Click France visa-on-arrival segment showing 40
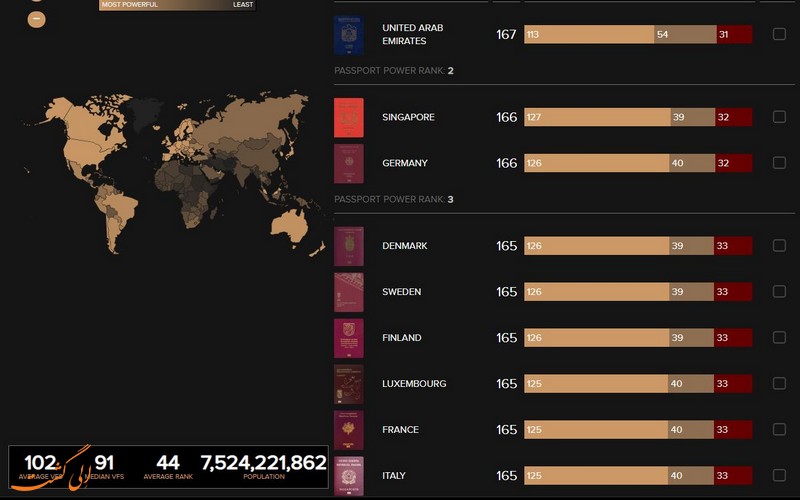 coord(691,429)
